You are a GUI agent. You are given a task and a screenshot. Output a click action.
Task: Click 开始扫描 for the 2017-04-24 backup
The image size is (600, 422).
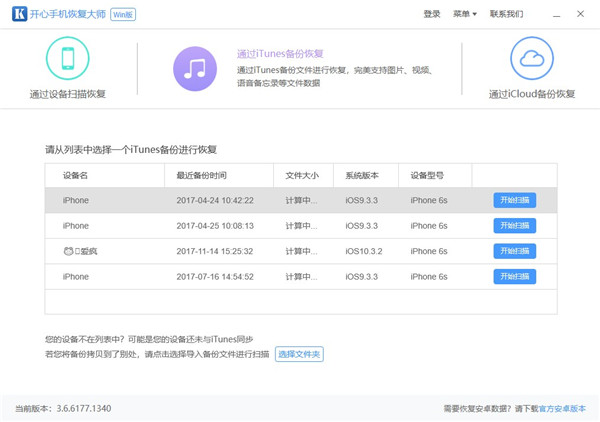[x=514, y=200]
